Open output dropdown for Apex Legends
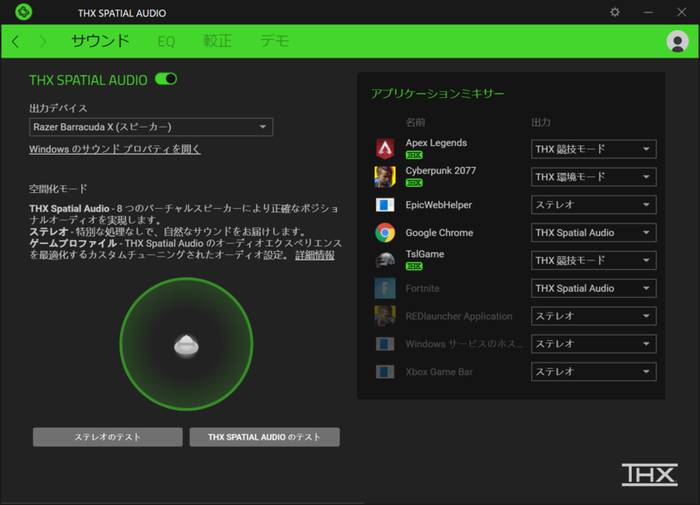Screen dimensions: 700x505 click(594, 149)
